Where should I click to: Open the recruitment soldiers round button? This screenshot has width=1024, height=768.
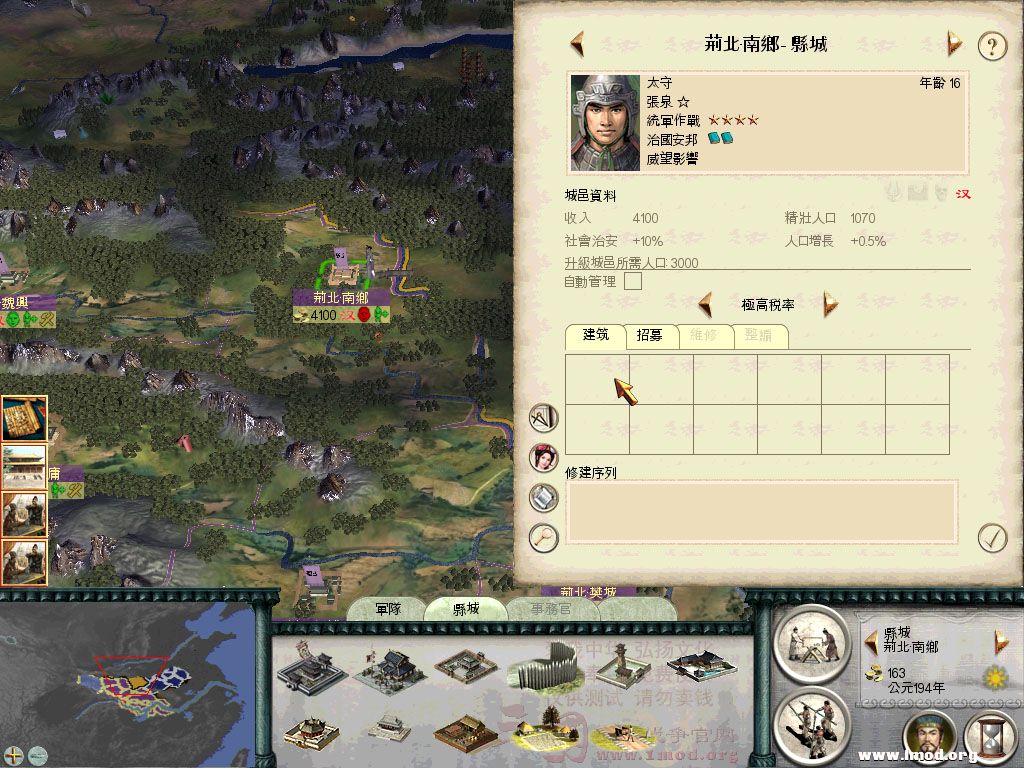[x=811, y=726]
